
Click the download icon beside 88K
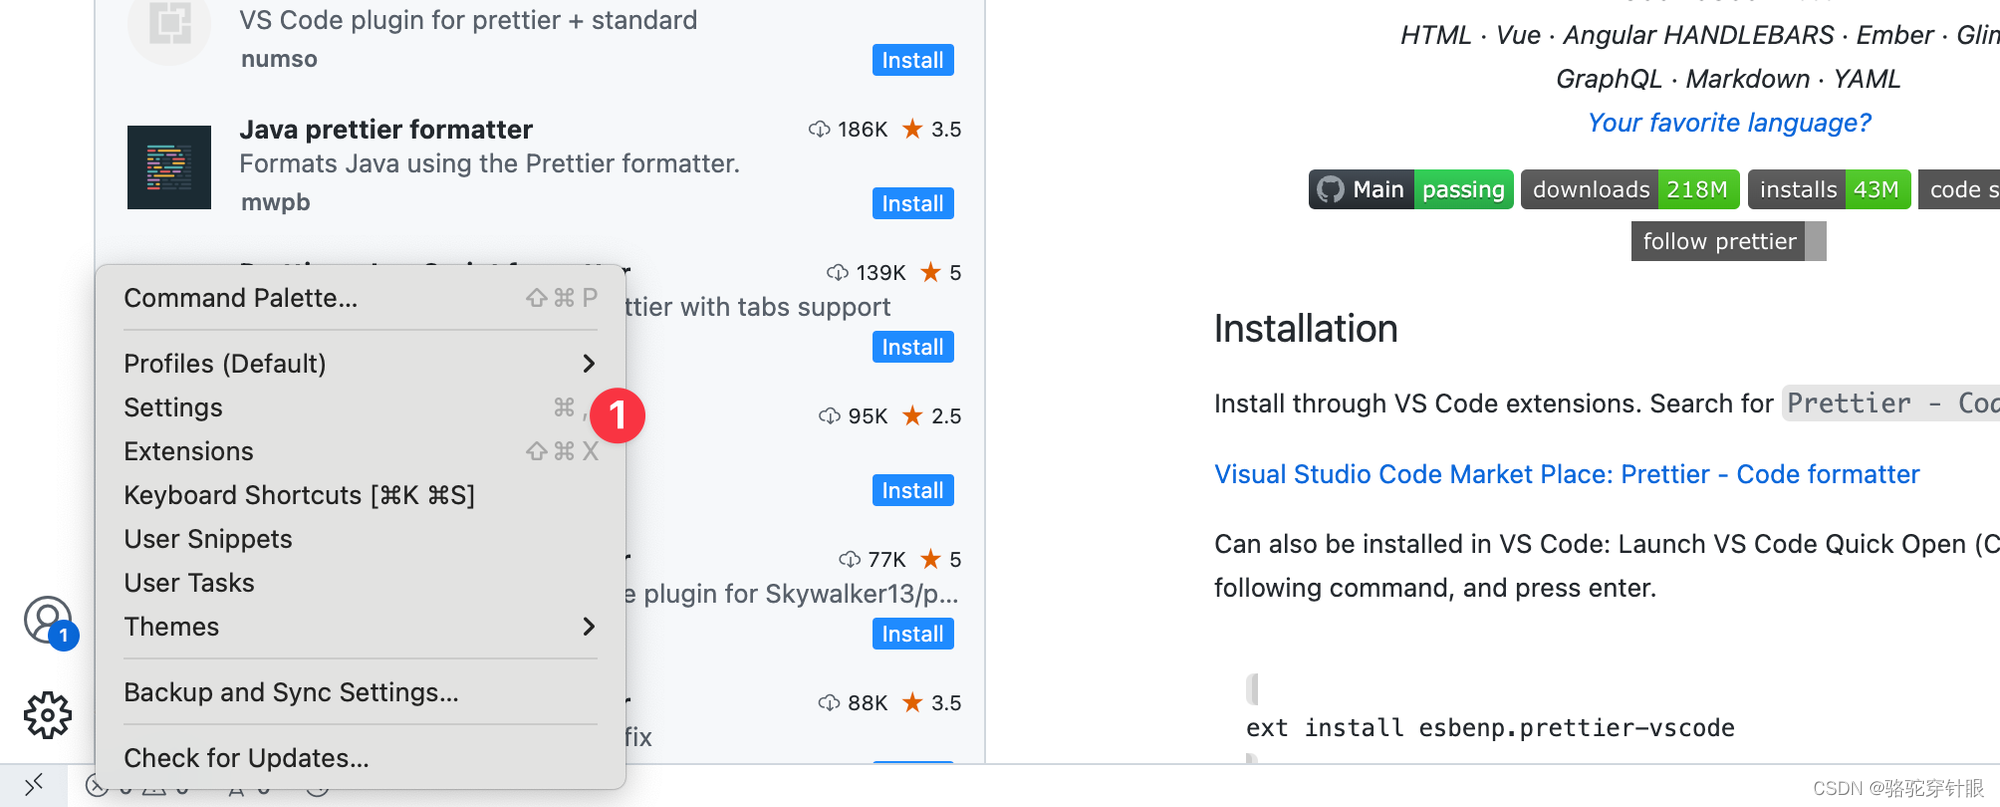tap(829, 703)
